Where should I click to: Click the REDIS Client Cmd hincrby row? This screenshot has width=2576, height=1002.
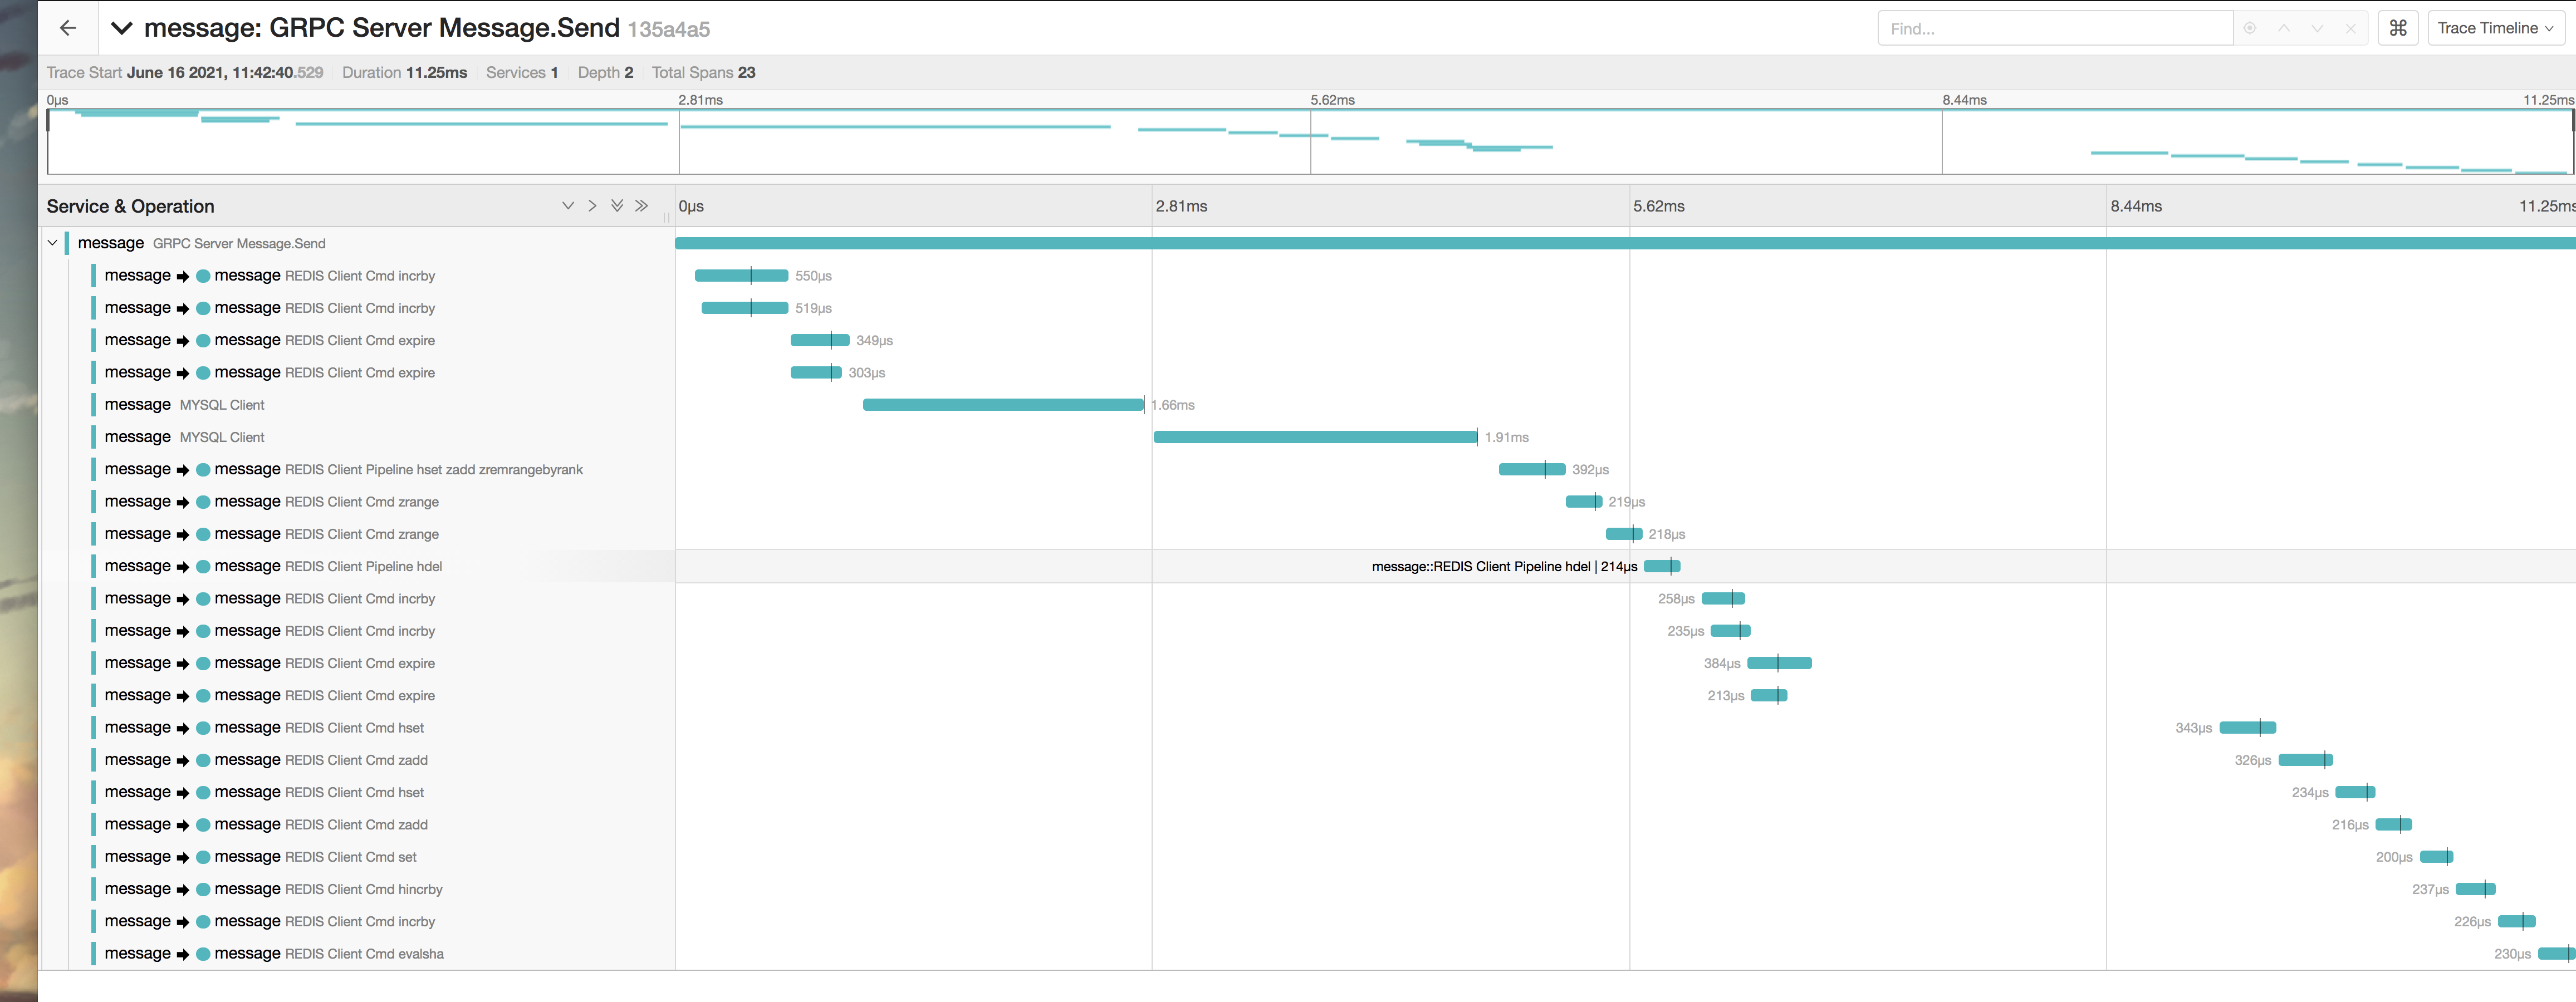(364, 889)
